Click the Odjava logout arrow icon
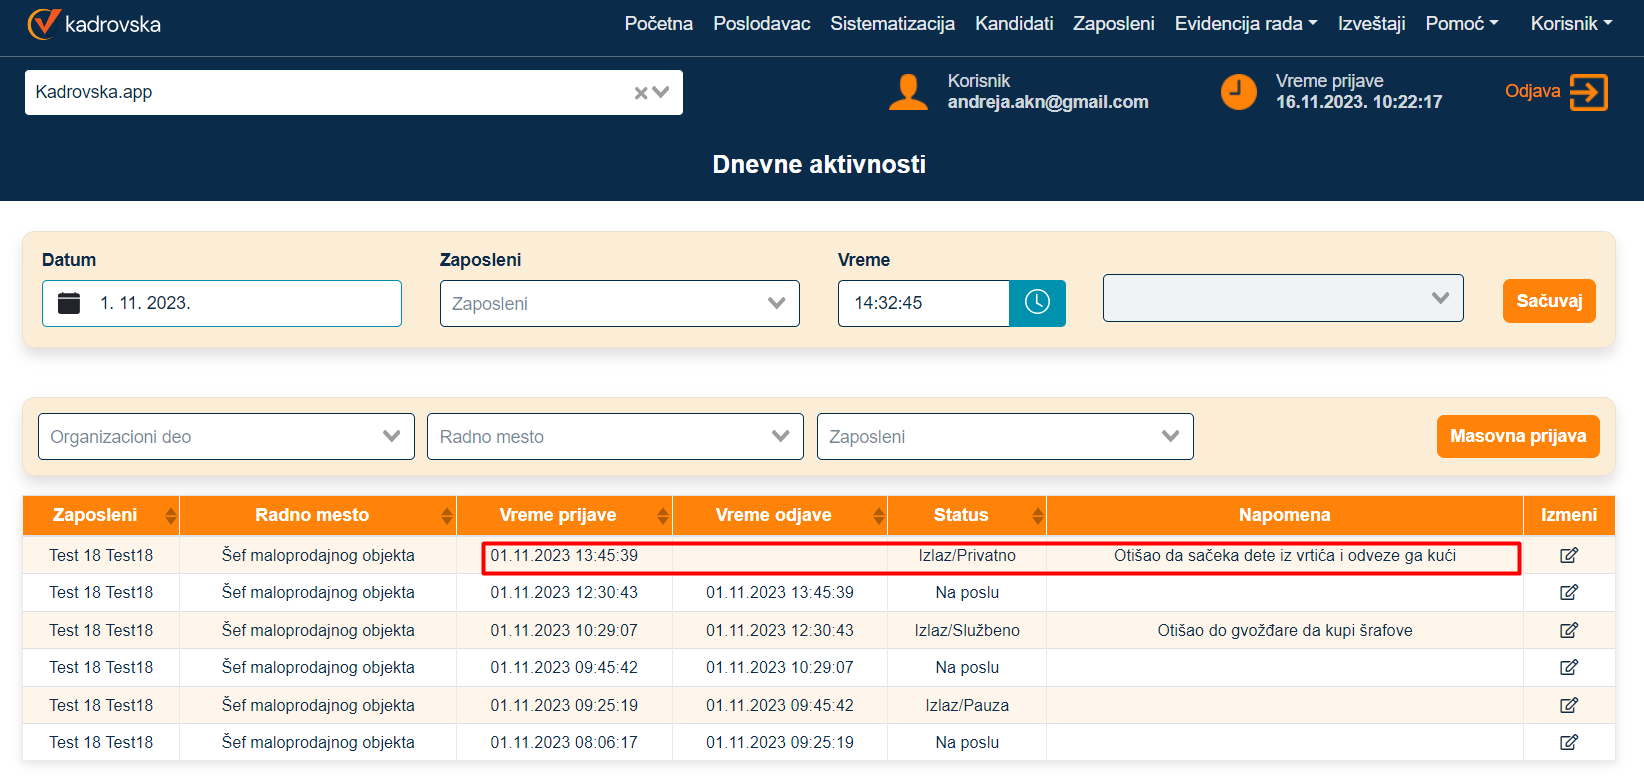Viewport: 1644px width, 784px height. 1588,92
